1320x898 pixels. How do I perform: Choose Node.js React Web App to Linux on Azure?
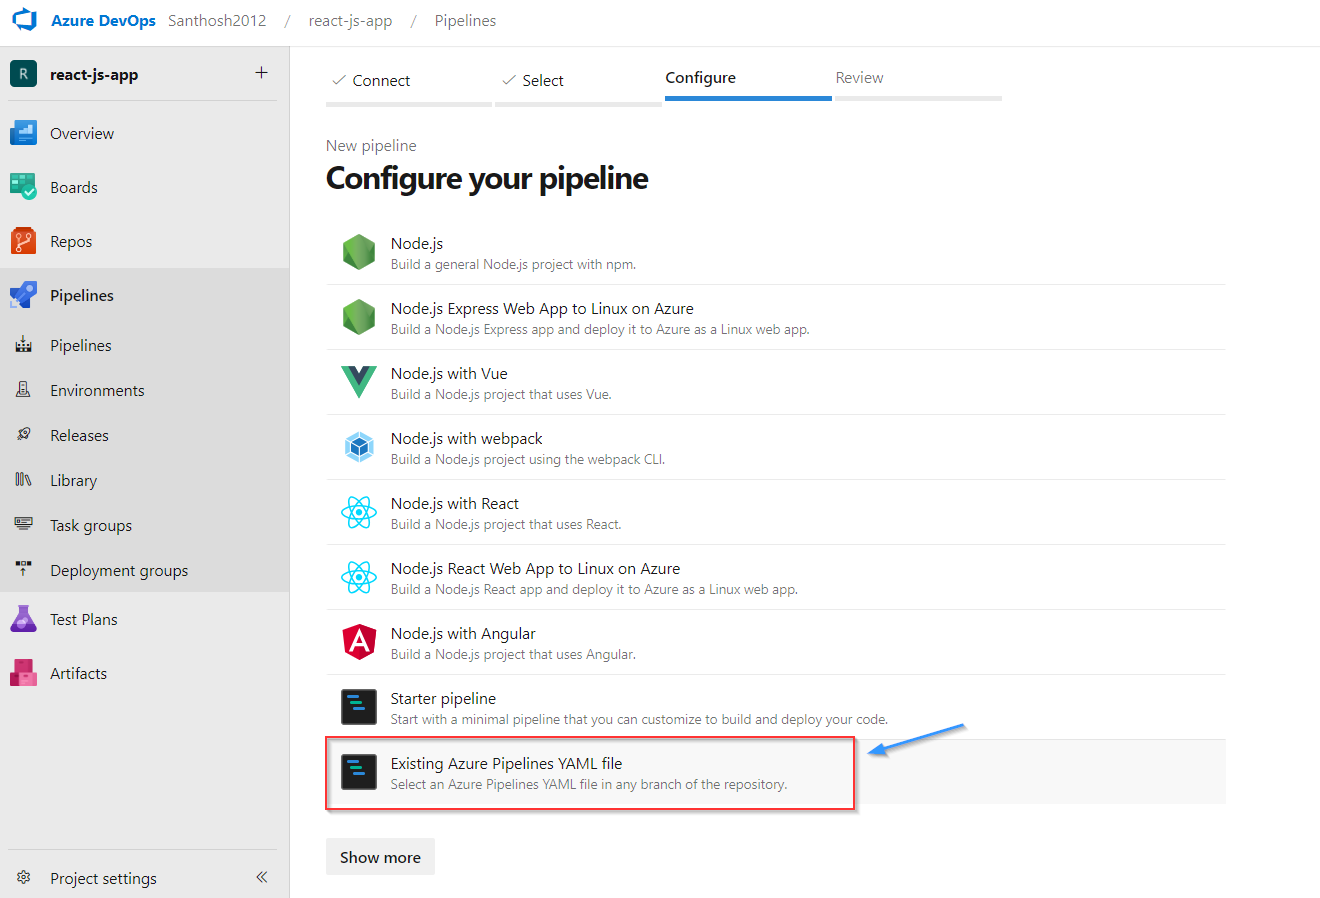point(535,568)
